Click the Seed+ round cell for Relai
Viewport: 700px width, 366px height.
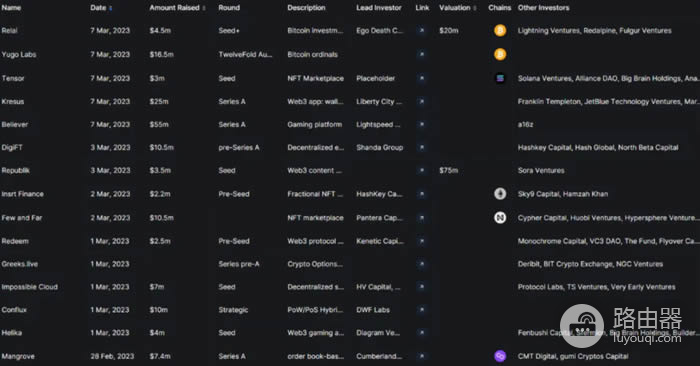coord(229,30)
